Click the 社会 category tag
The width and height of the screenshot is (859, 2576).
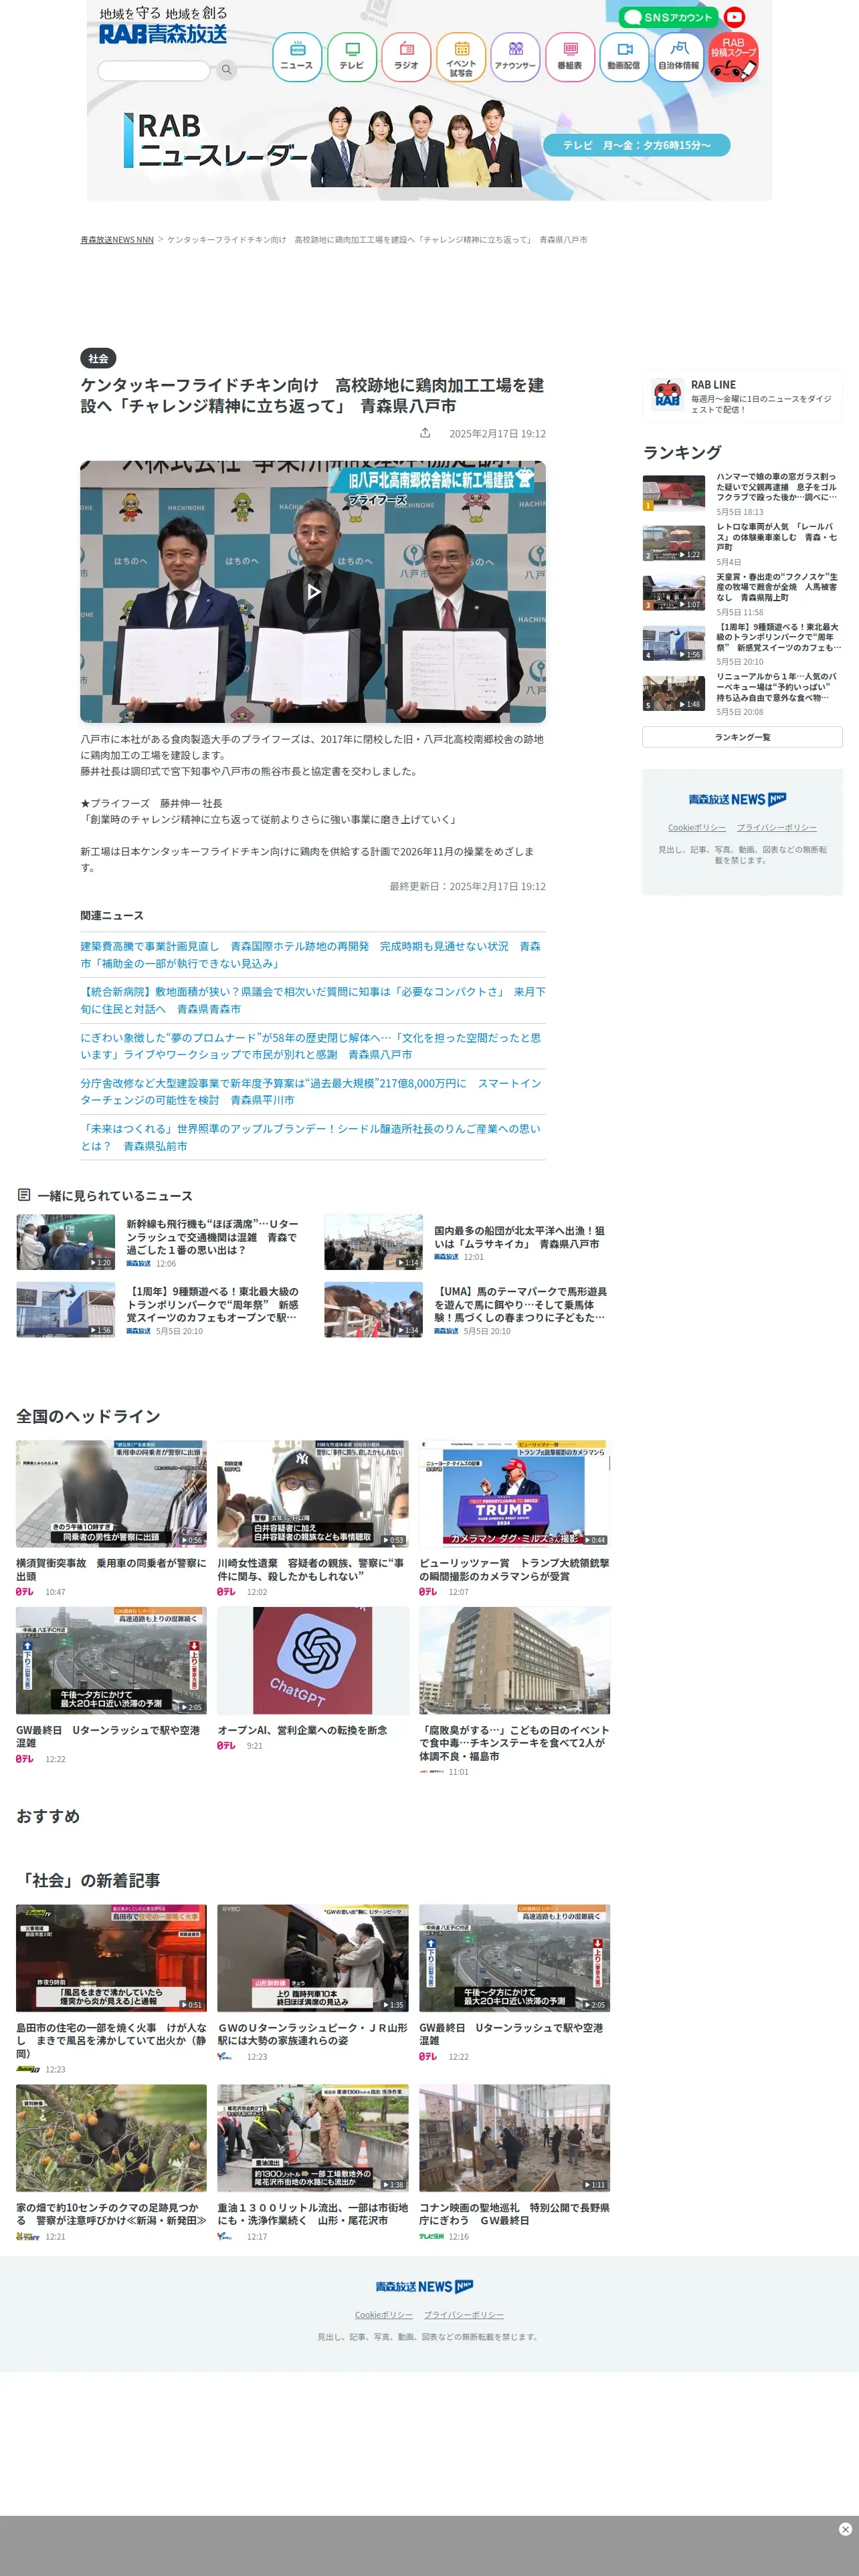click(98, 358)
